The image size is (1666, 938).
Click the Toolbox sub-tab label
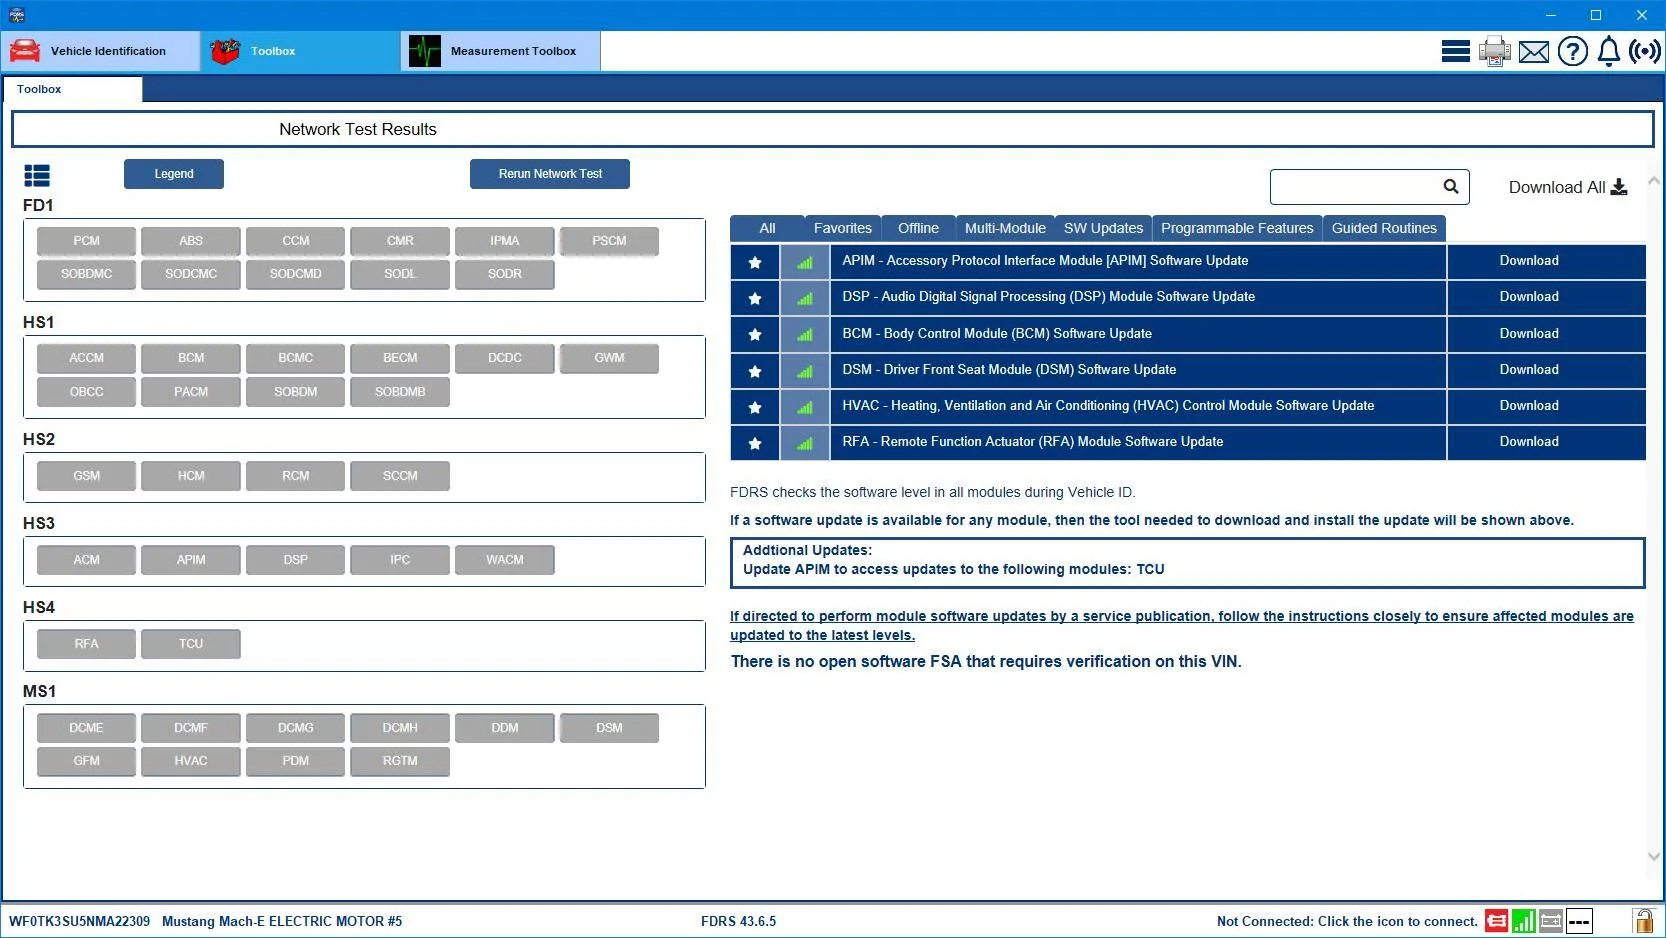coord(39,89)
